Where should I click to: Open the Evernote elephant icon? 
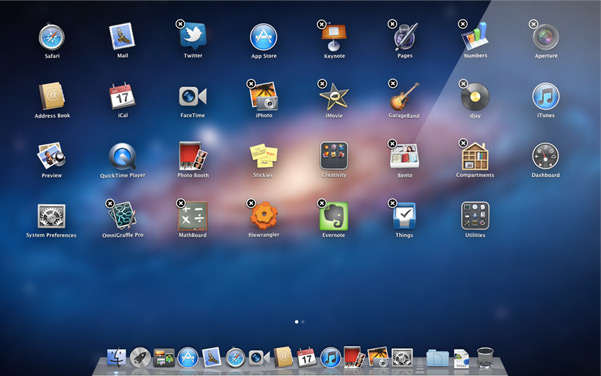334,216
